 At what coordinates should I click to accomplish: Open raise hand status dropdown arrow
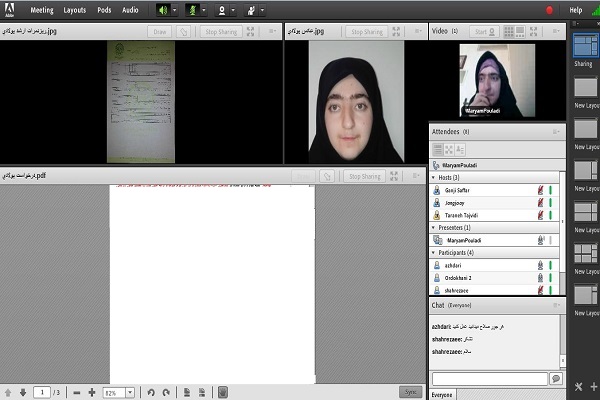pyautogui.click(x=262, y=10)
